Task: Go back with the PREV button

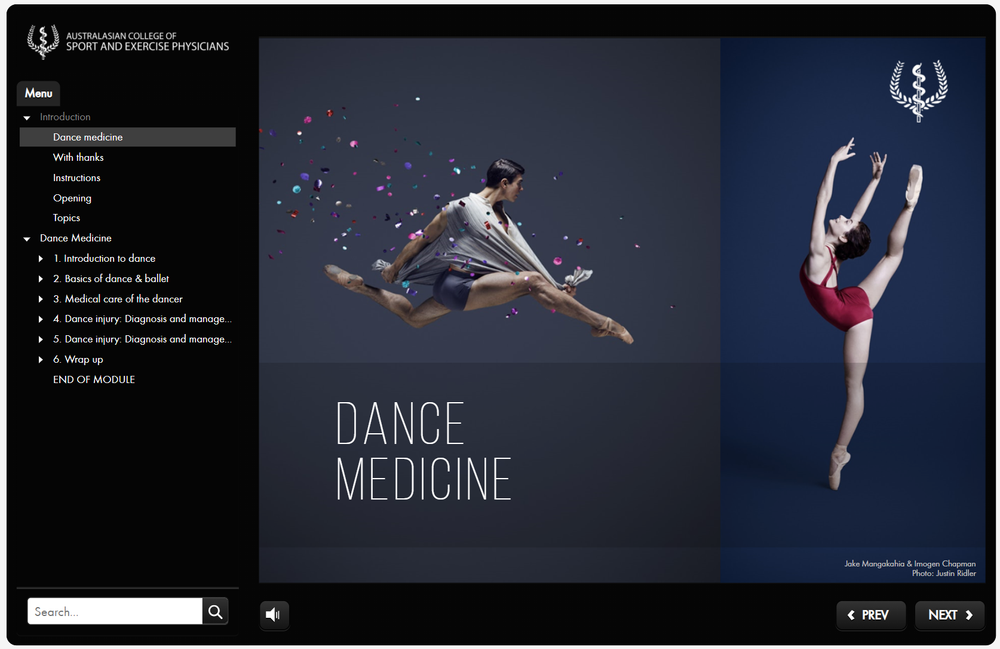Action: [x=870, y=615]
